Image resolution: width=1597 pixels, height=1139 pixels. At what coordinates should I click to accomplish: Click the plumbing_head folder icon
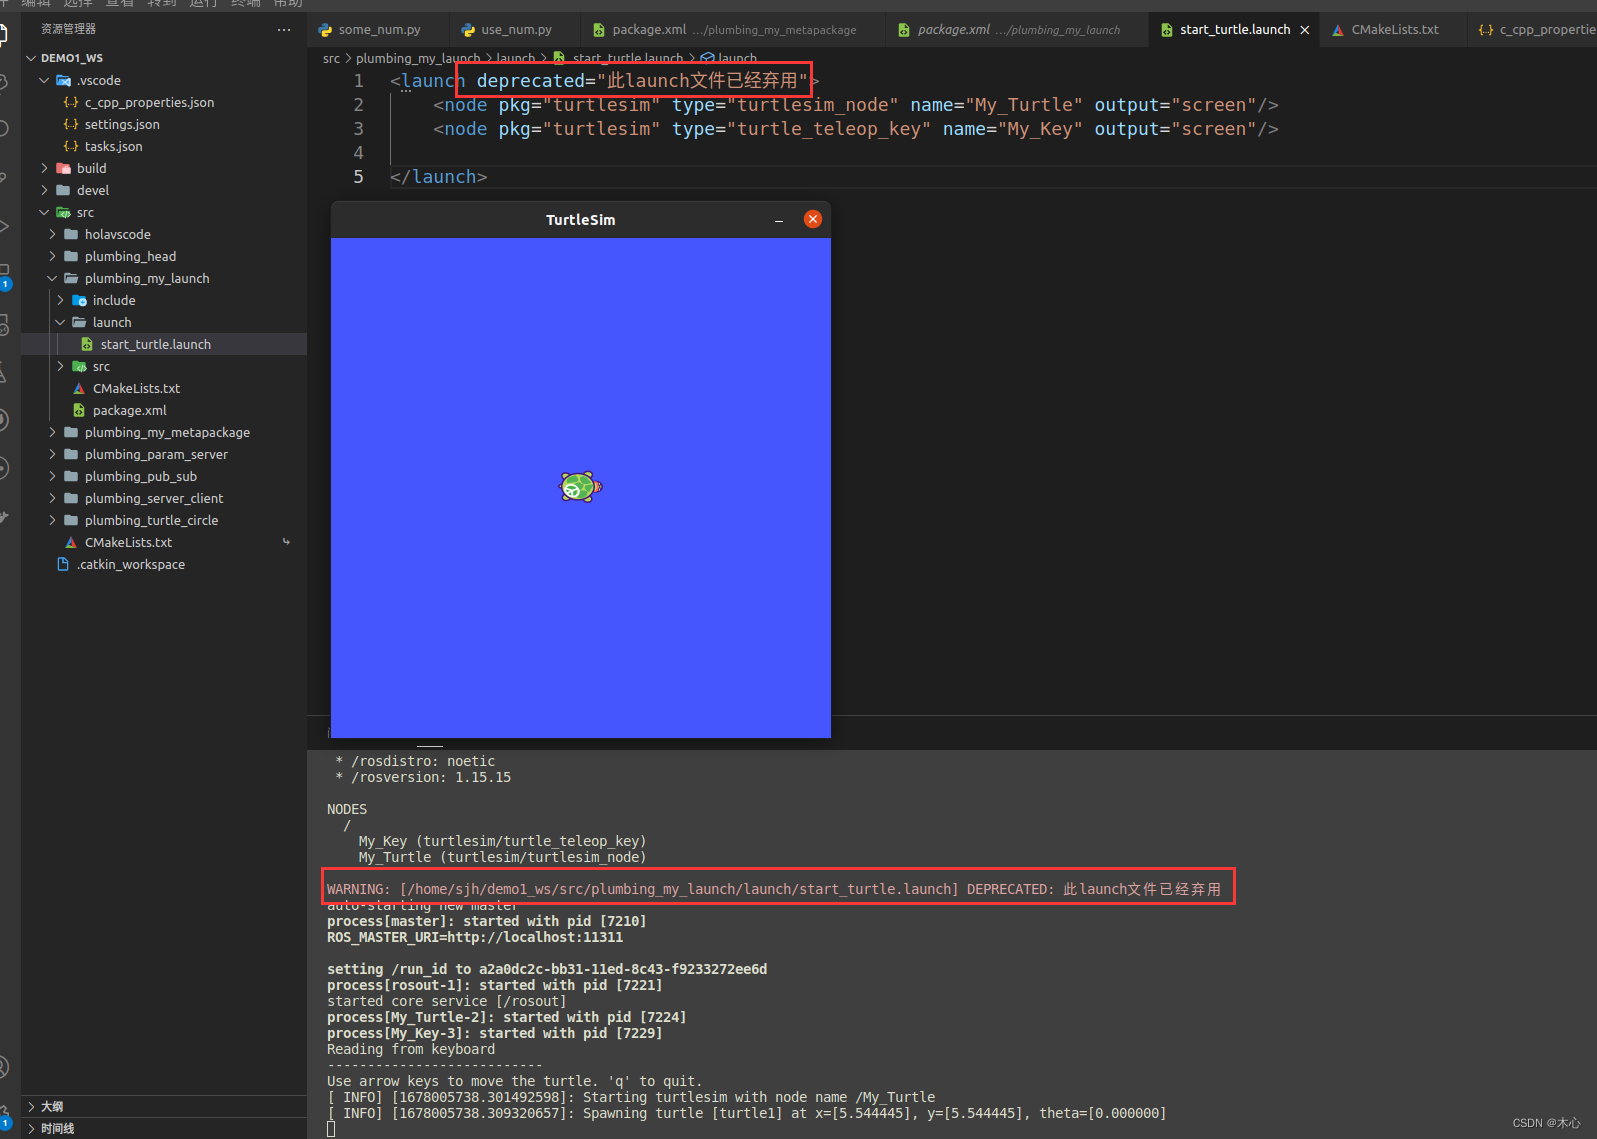click(x=71, y=256)
